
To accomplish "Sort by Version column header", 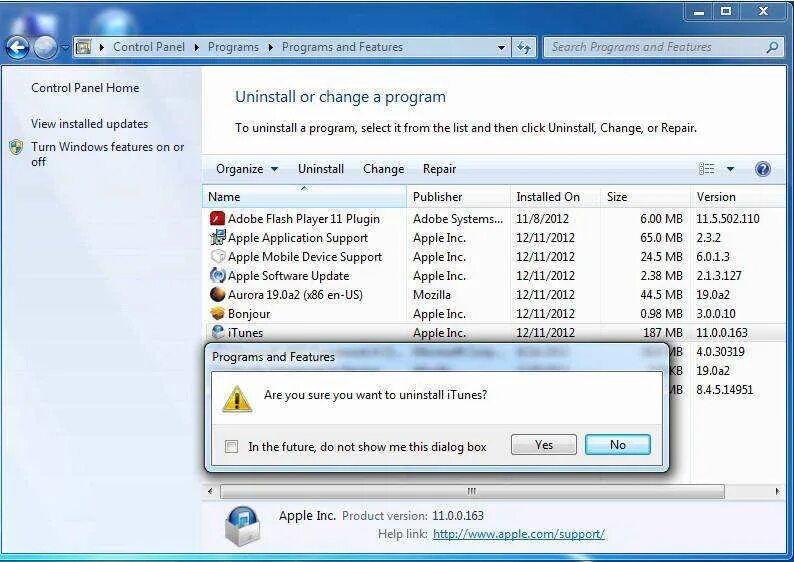I will [x=739, y=196].
